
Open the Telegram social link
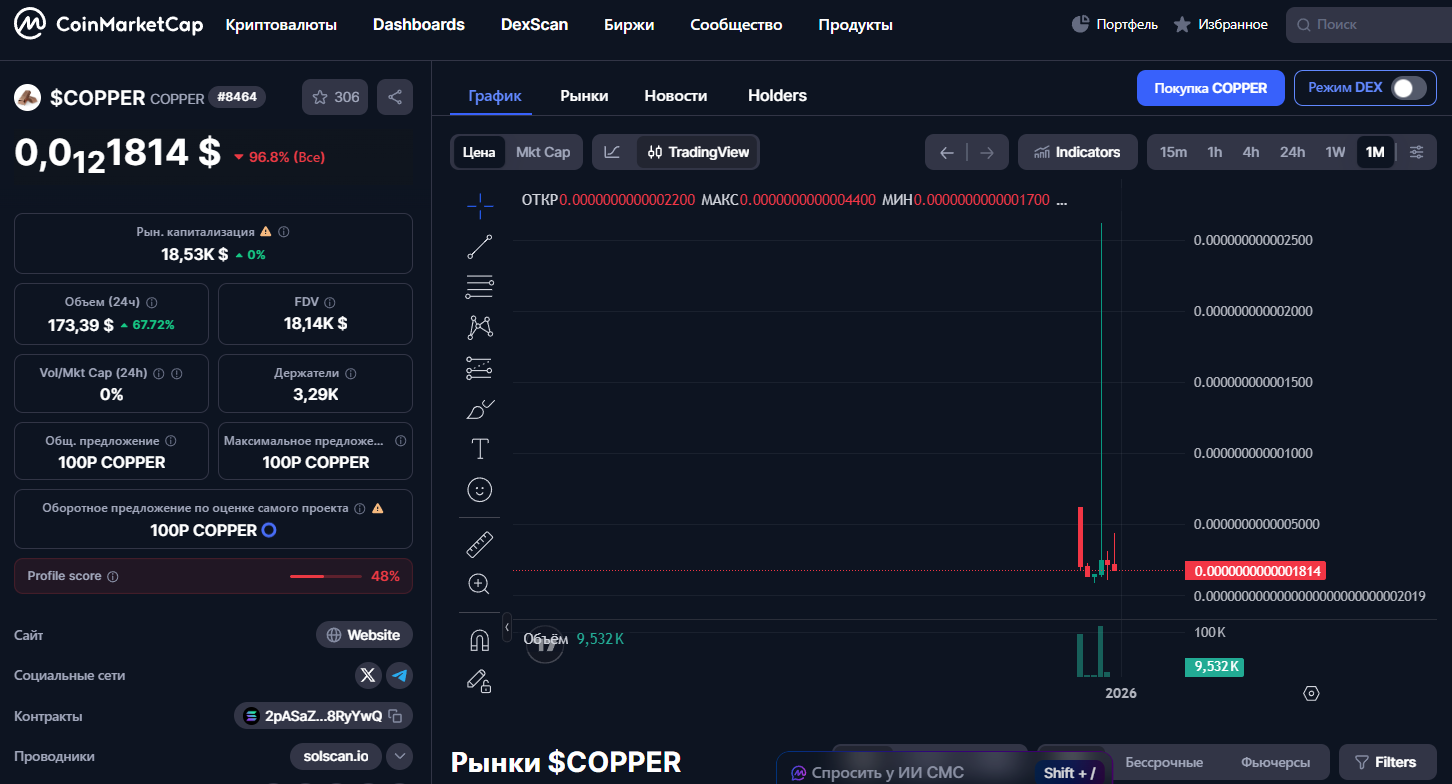[400, 675]
